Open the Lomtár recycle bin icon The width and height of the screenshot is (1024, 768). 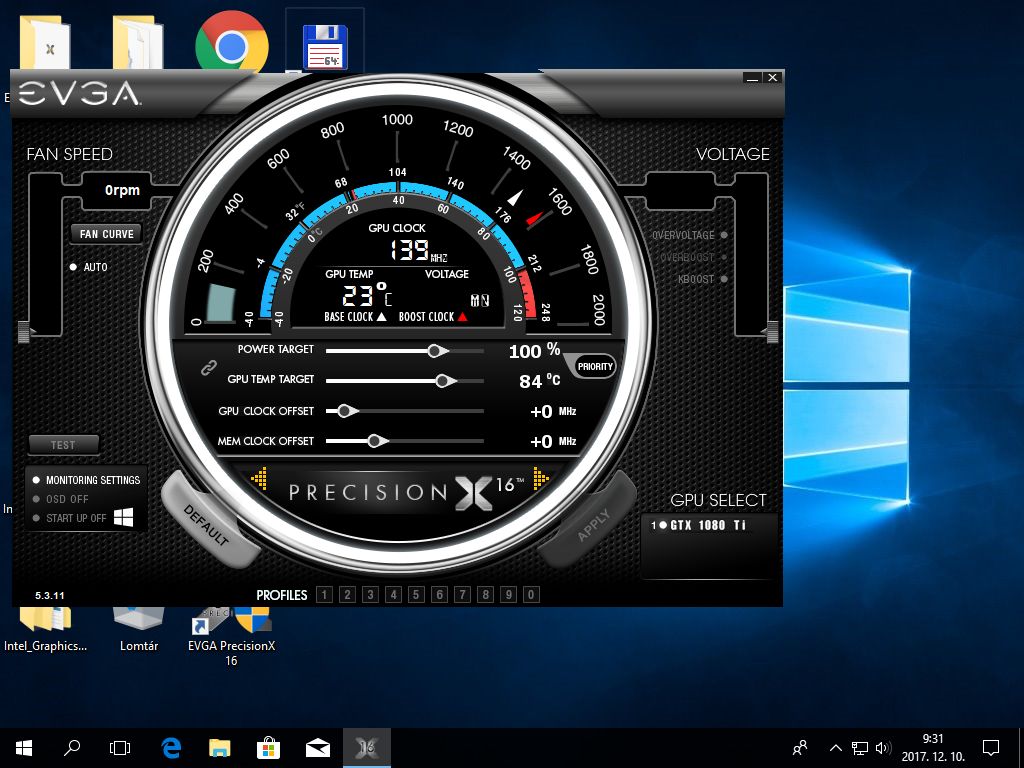pyautogui.click(x=138, y=631)
